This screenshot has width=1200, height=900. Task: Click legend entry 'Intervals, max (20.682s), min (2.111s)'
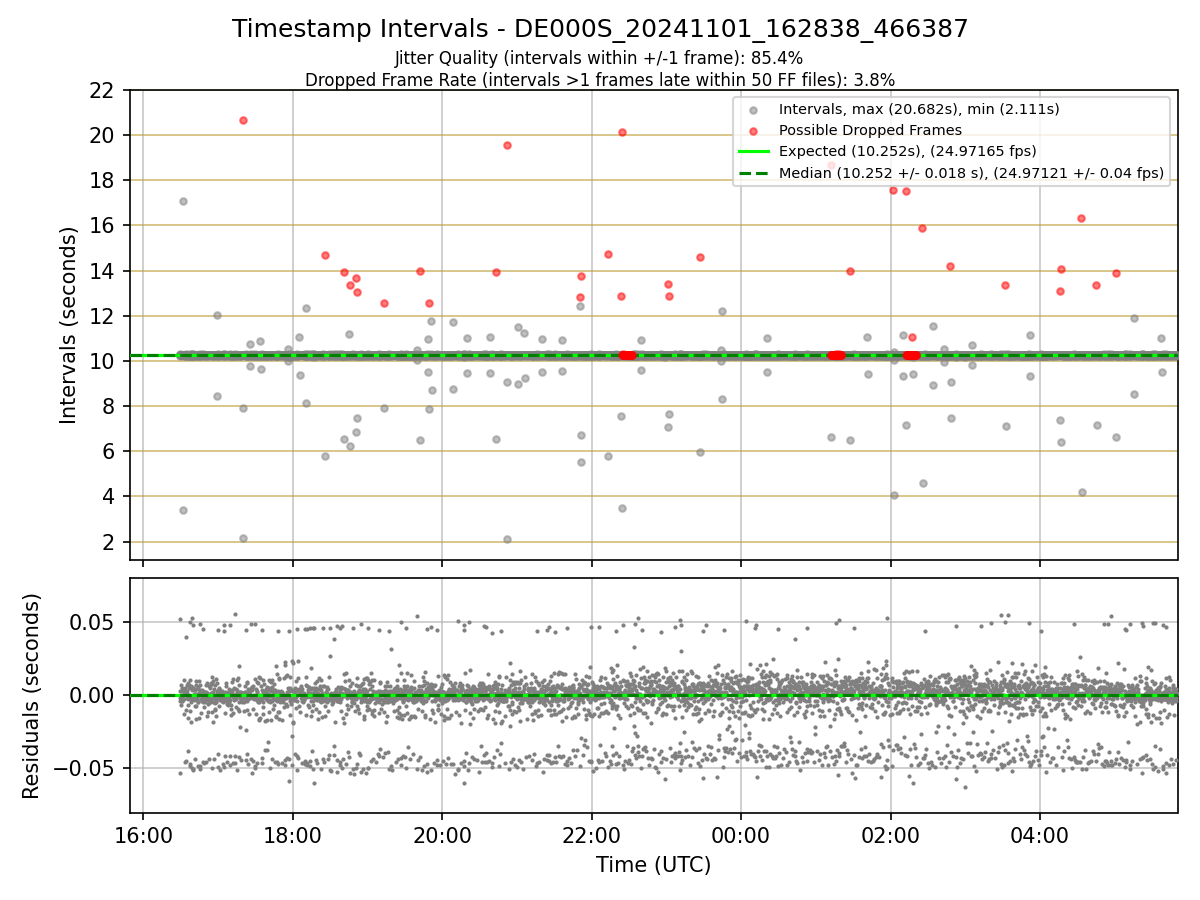919,109
